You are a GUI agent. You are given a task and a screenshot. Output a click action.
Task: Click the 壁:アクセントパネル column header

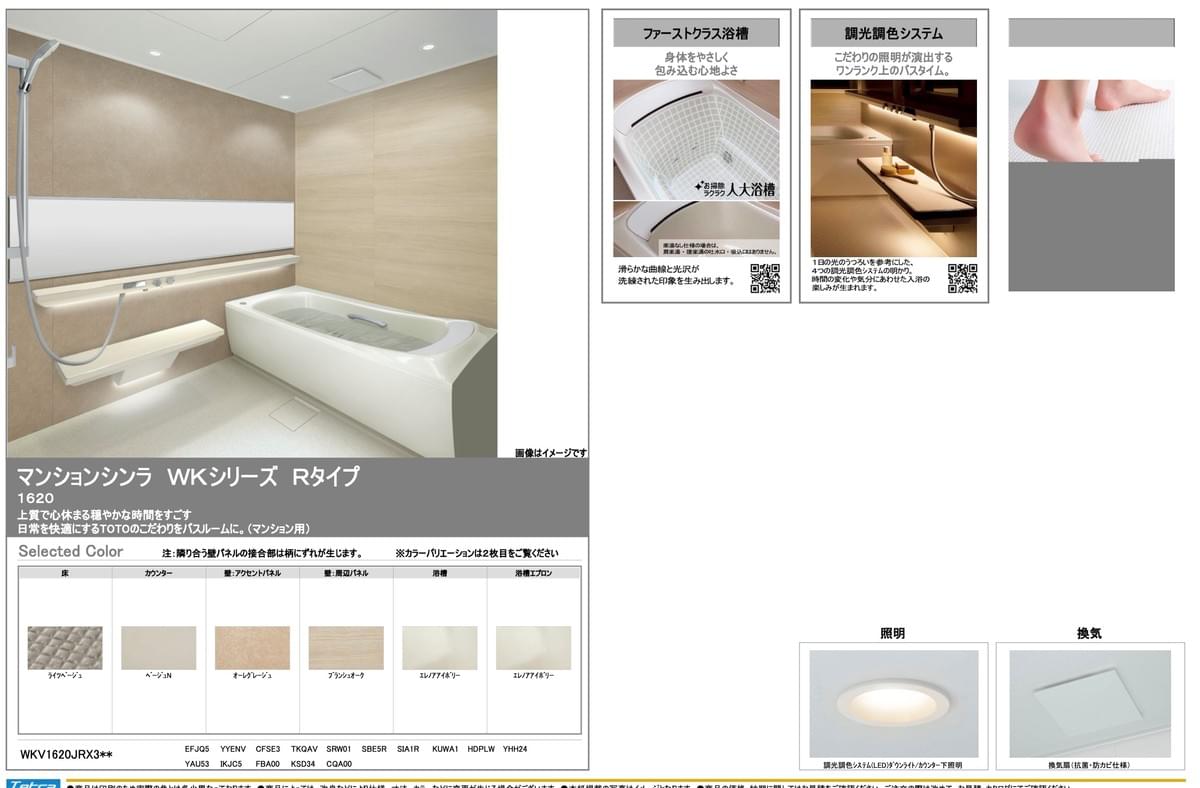coord(252,574)
